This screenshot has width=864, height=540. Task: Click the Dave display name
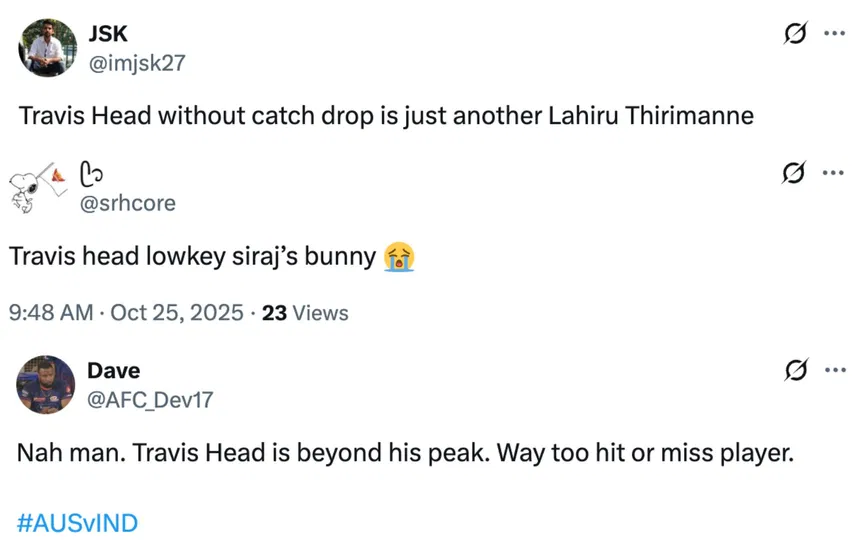[x=114, y=372]
